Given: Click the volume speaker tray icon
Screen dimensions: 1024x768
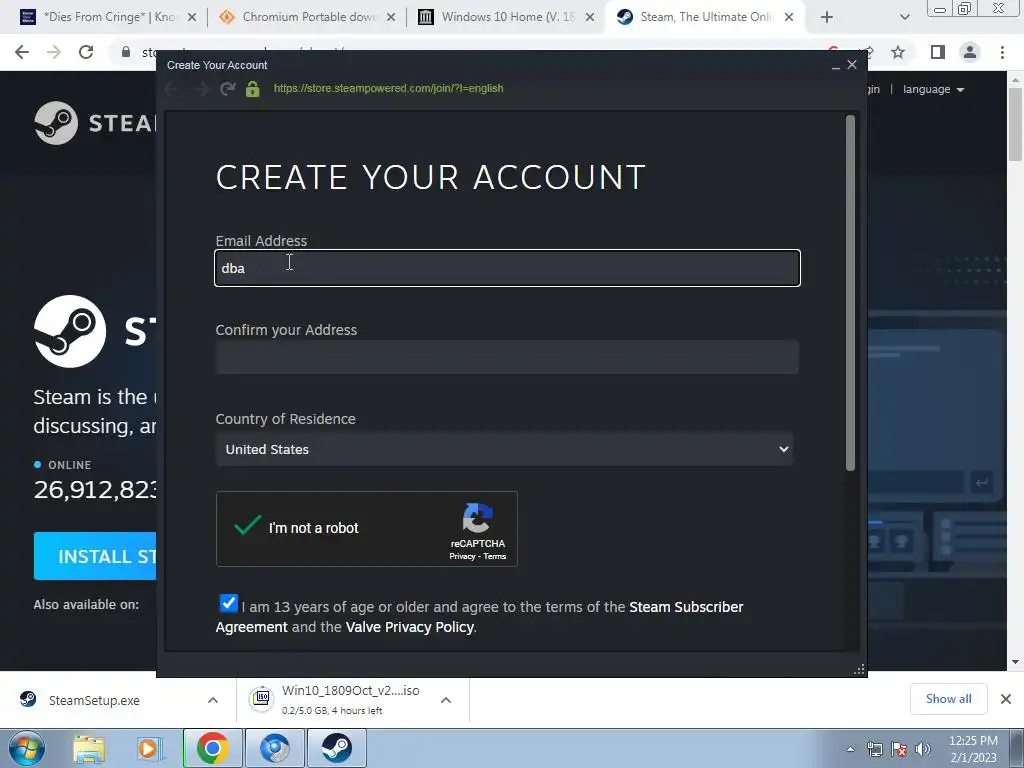Looking at the screenshot, I should click(923, 749).
